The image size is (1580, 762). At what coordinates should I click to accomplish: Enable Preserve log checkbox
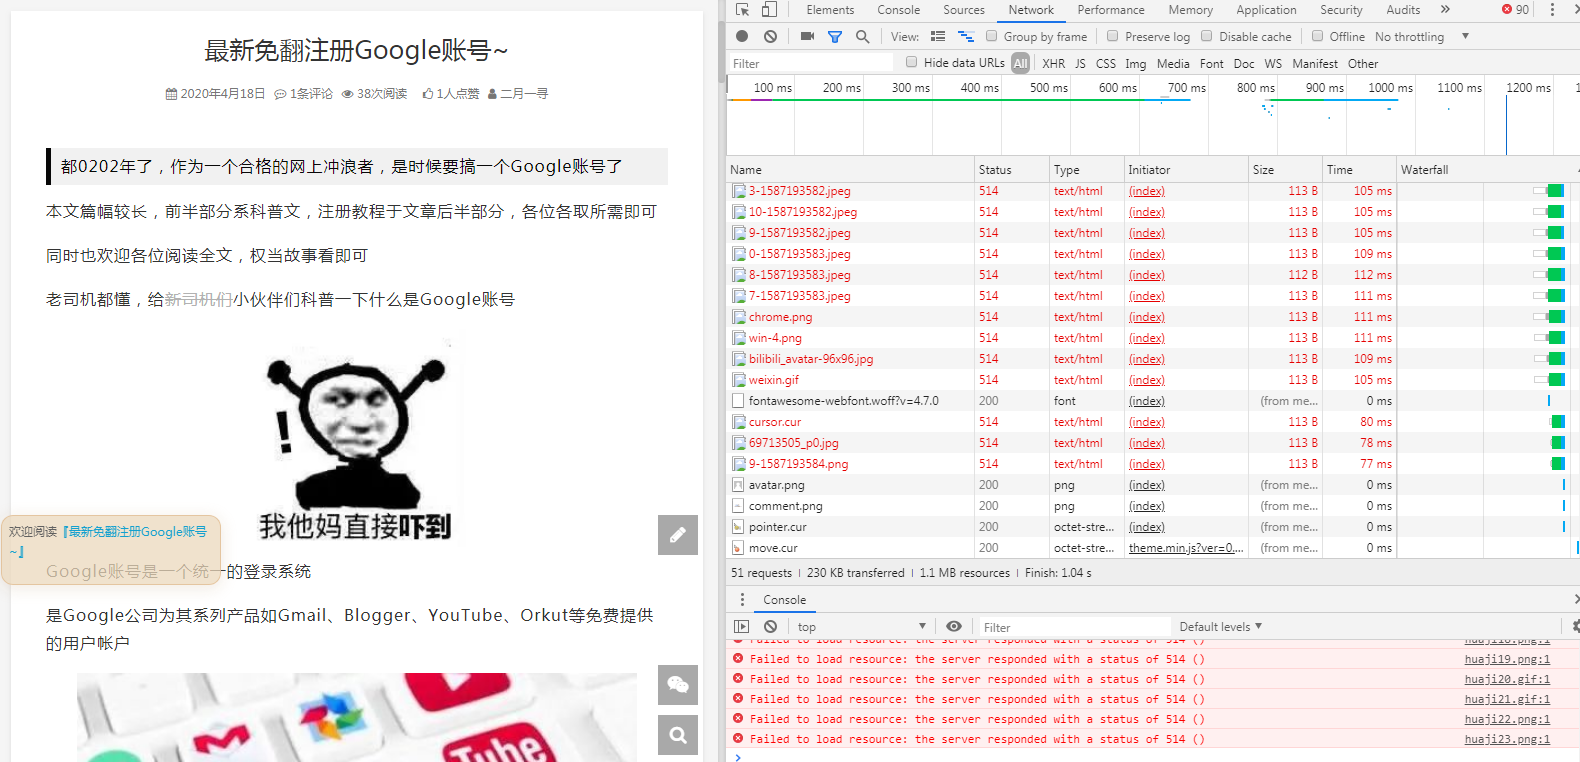pos(1113,36)
